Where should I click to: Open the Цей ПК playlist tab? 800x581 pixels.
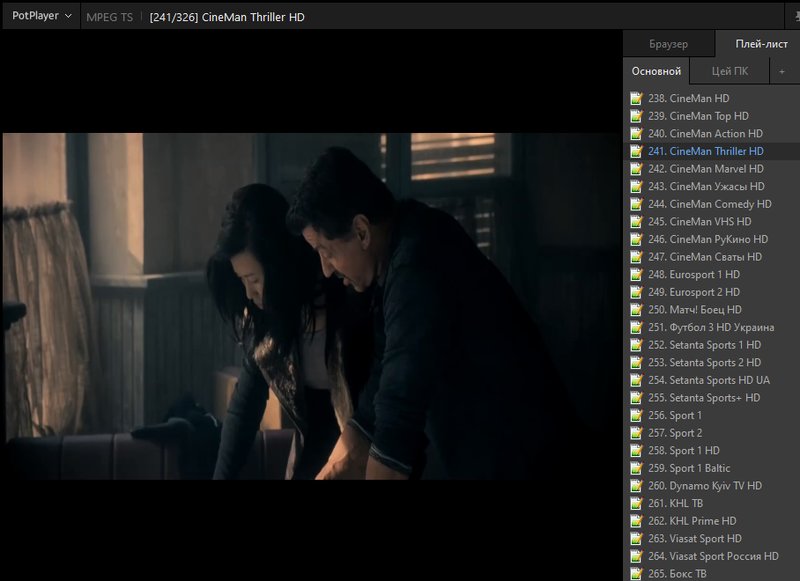click(x=729, y=71)
